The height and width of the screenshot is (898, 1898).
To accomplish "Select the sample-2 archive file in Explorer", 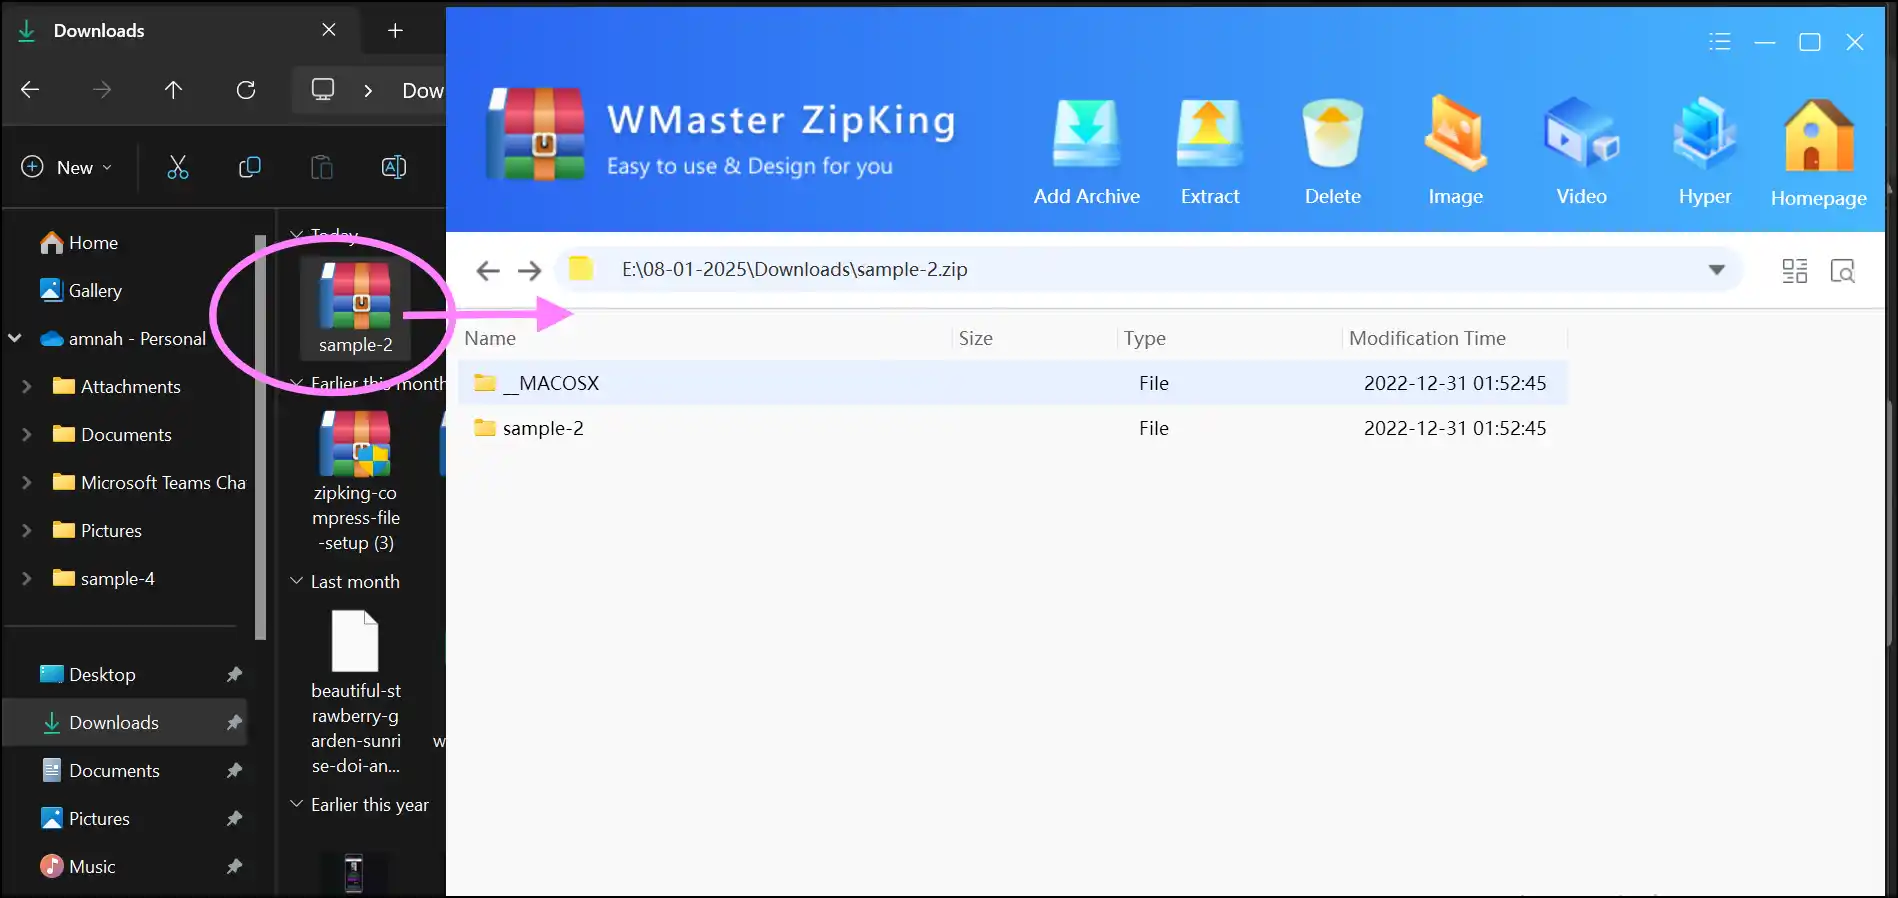I will point(355,308).
